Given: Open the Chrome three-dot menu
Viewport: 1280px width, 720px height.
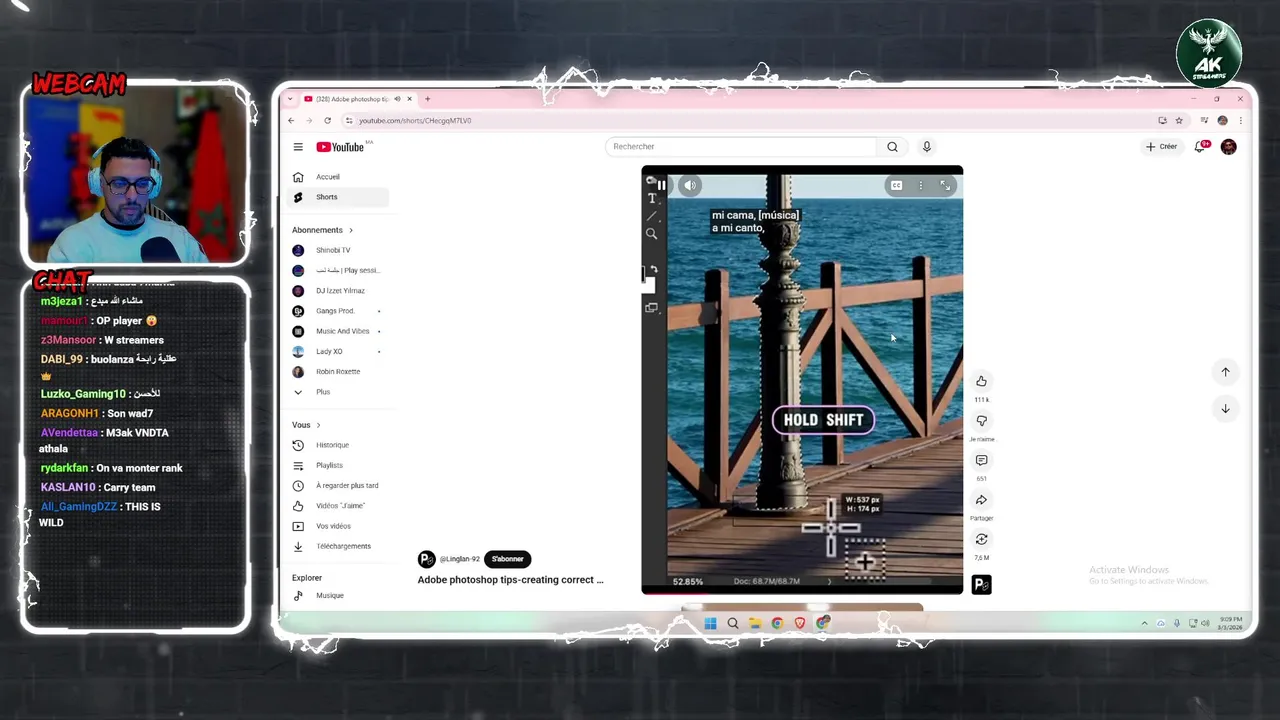Looking at the screenshot, I should coord(1240,121).
